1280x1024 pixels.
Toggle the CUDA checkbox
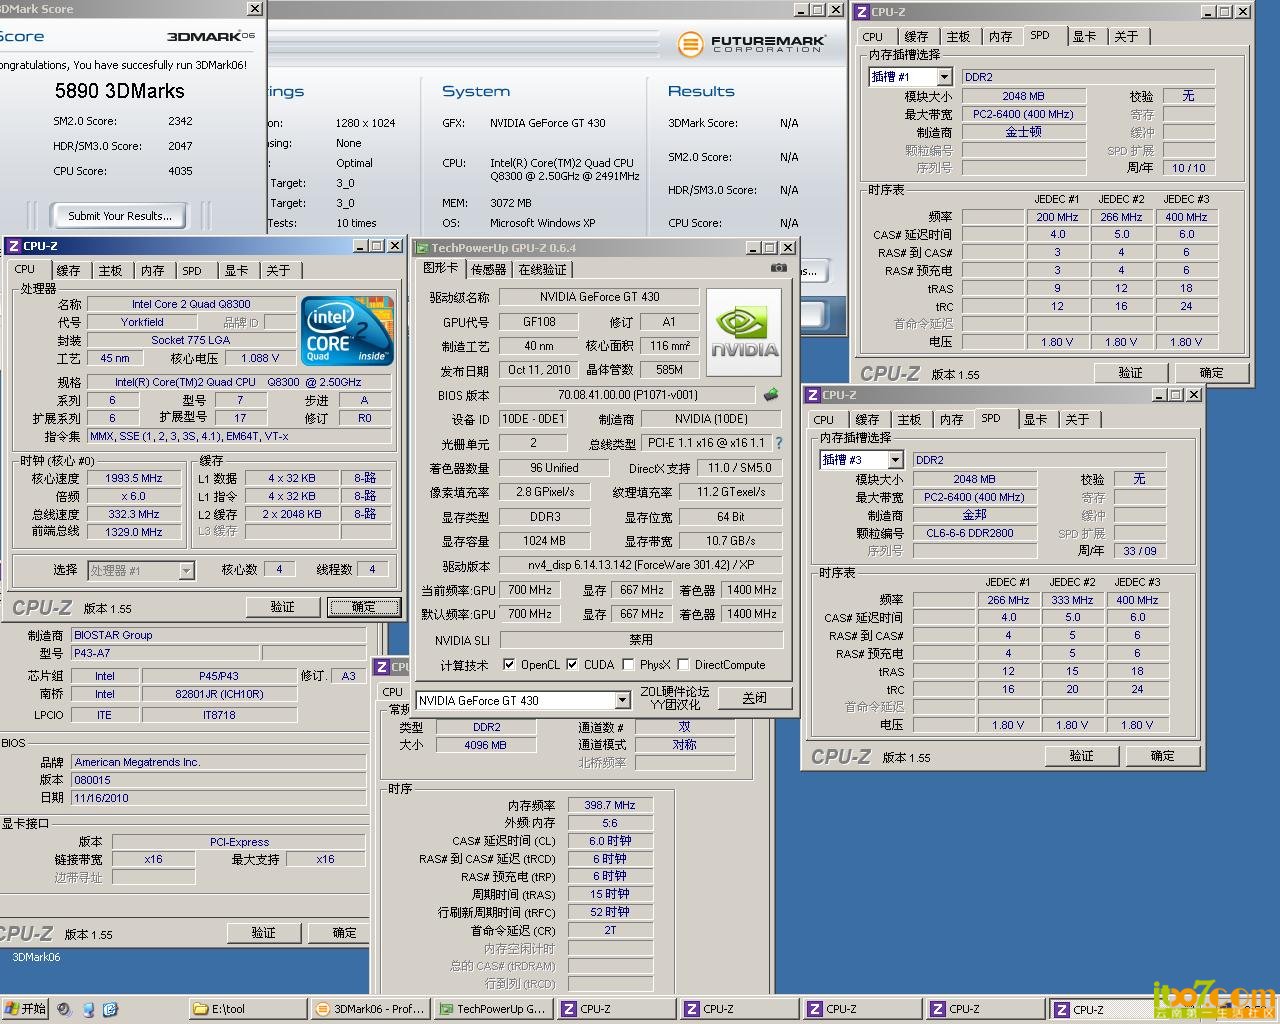click(x=572, y=664)
